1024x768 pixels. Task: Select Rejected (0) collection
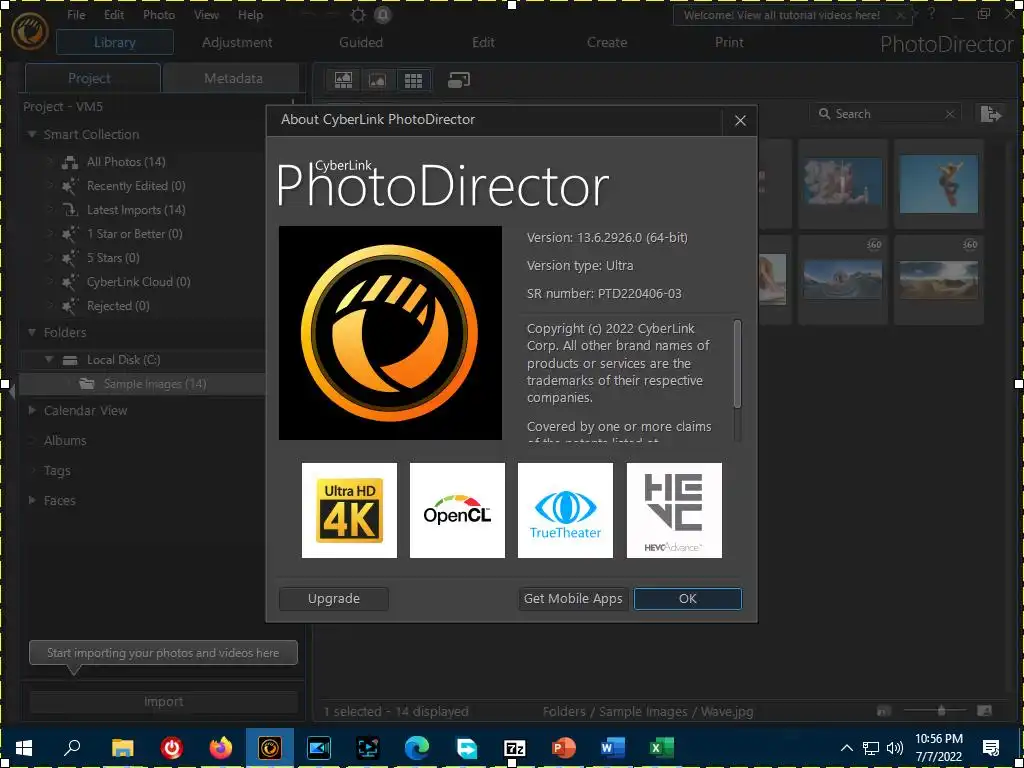[118, 306]
